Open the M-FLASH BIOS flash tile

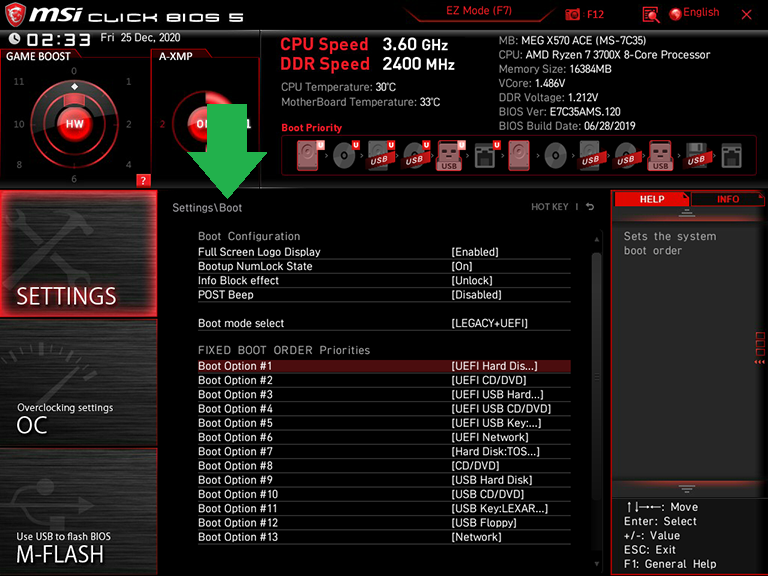78,511
